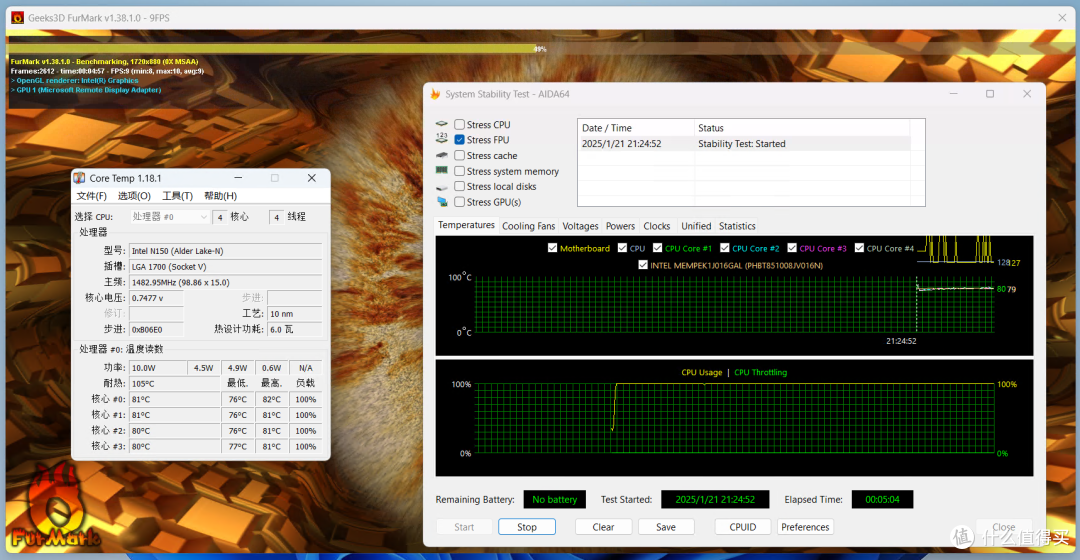This screenshot has width=1080, height=560.
Task: Click the Stress GPU(s) monitor icon
Action: (x=442, y=202)
